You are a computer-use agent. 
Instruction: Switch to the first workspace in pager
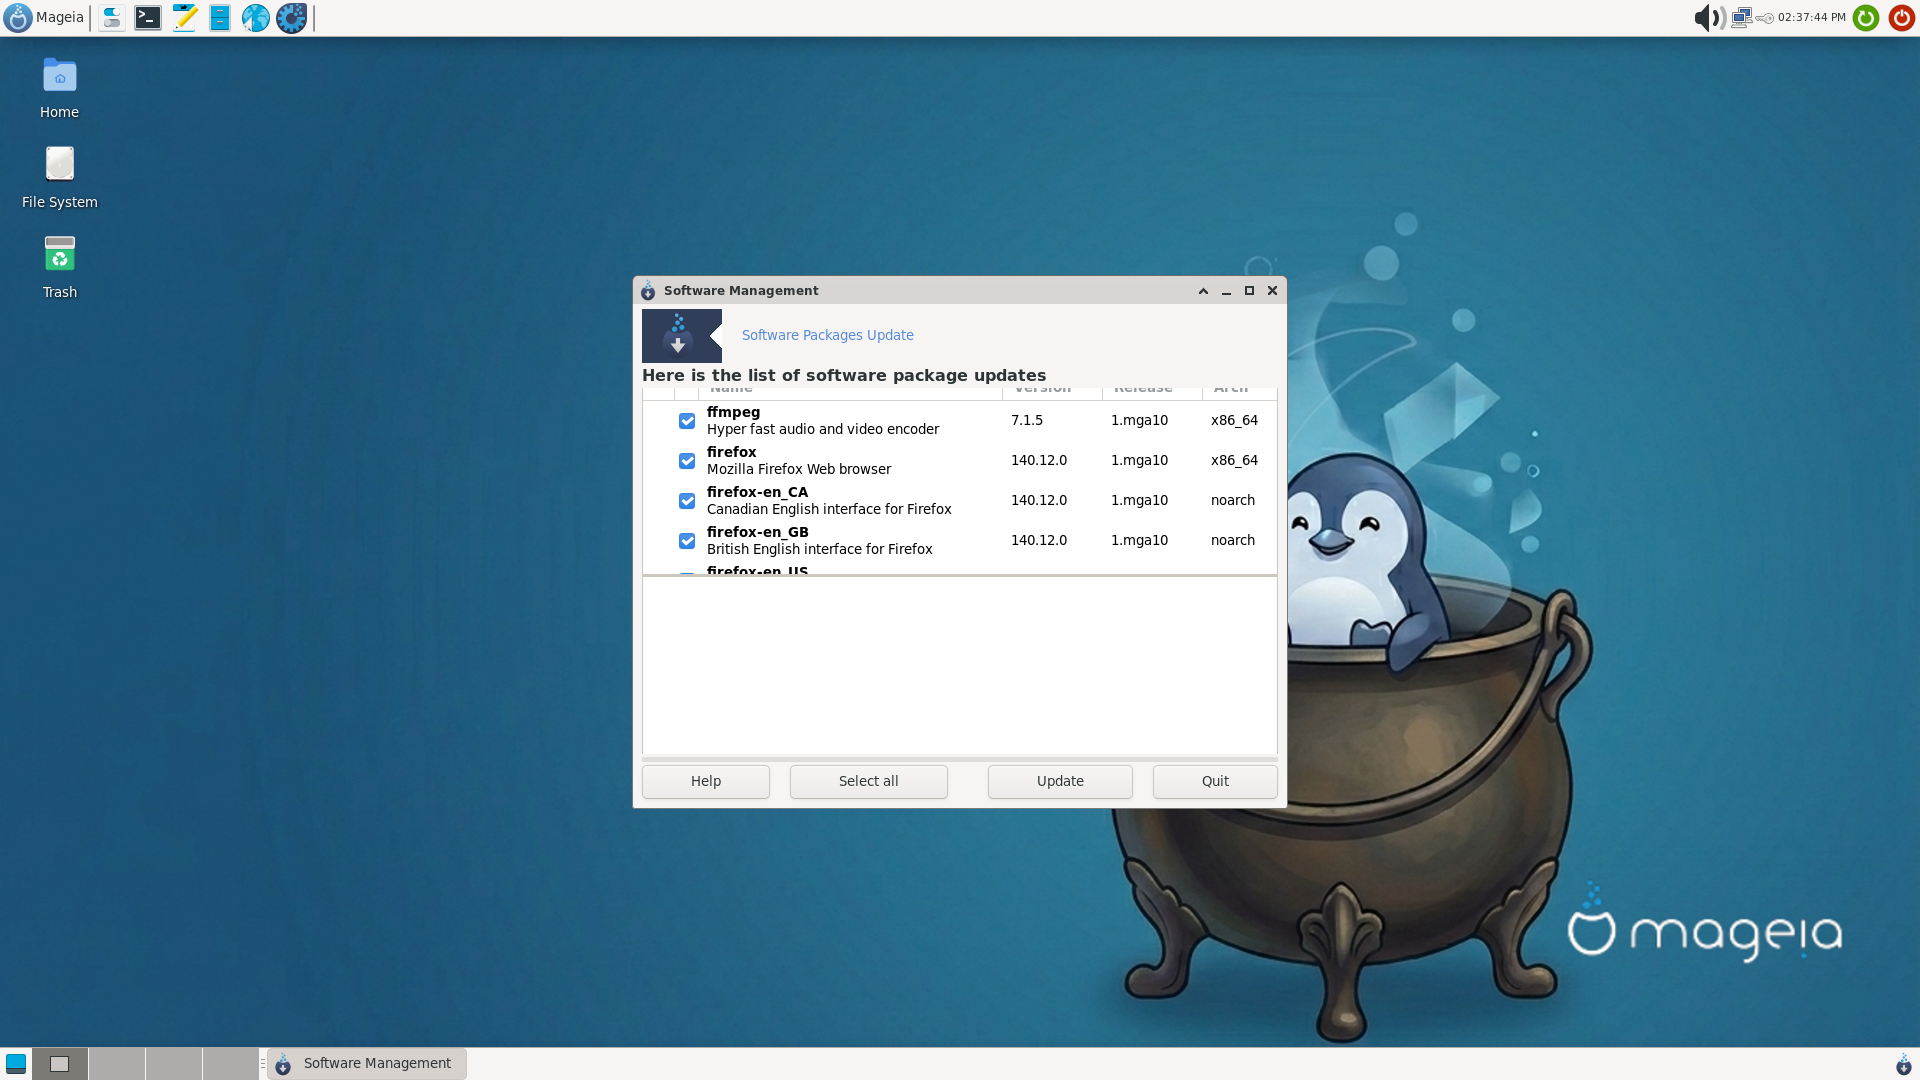pyautogui.click(x=60, y=1063)
